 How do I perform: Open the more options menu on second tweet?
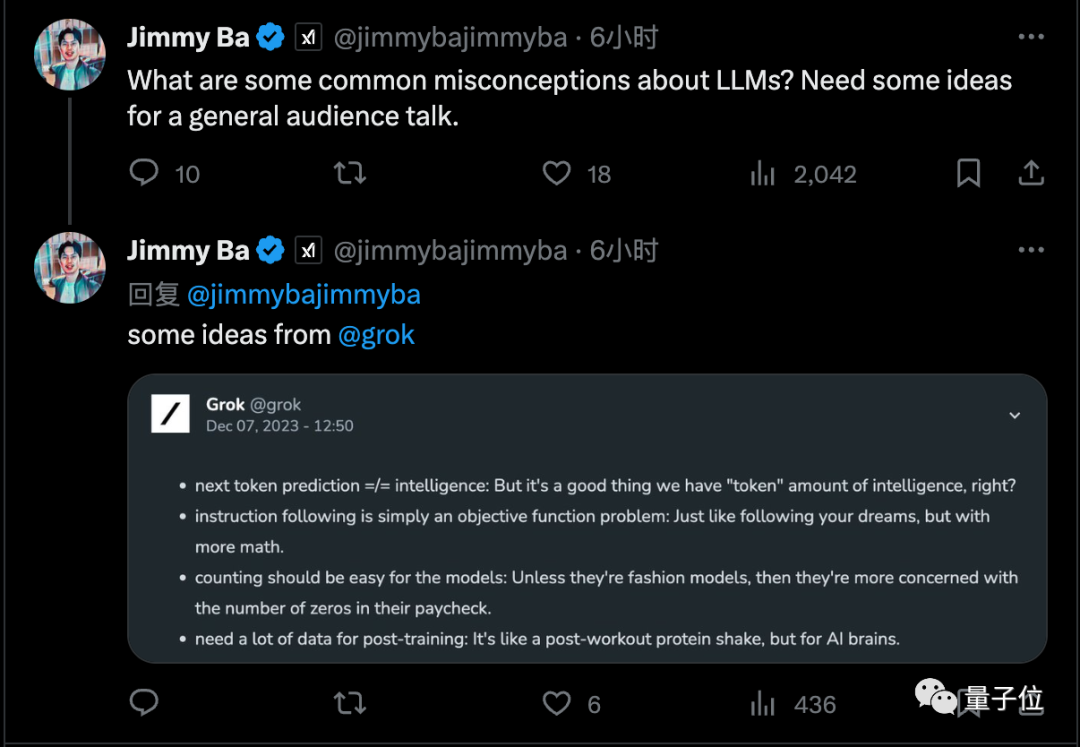(1030, 250)
